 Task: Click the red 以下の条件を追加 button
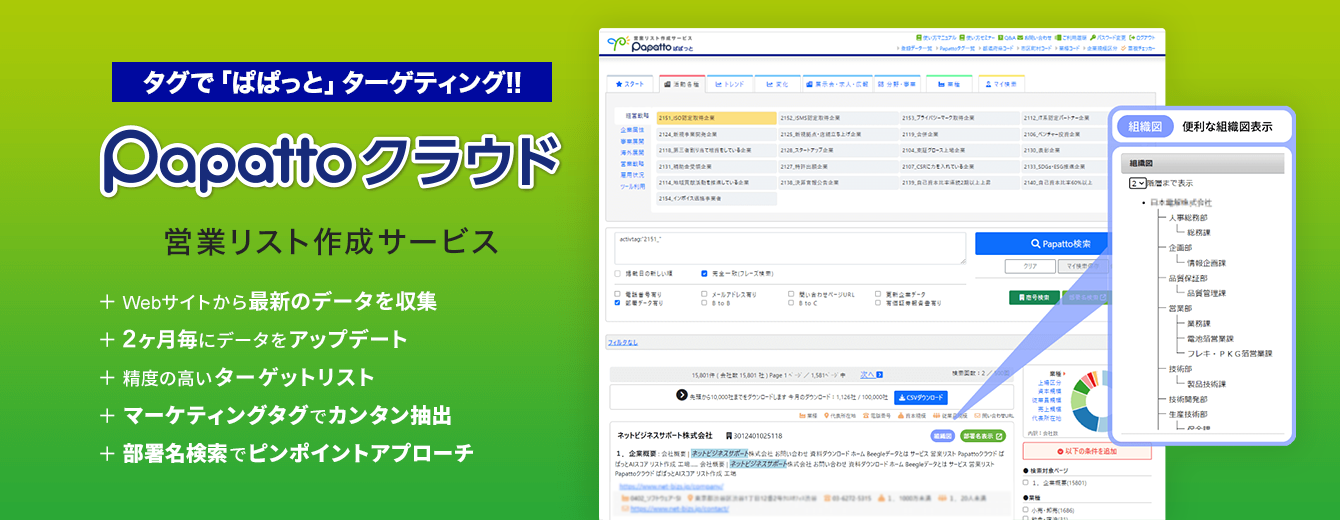pos(1087,451)
